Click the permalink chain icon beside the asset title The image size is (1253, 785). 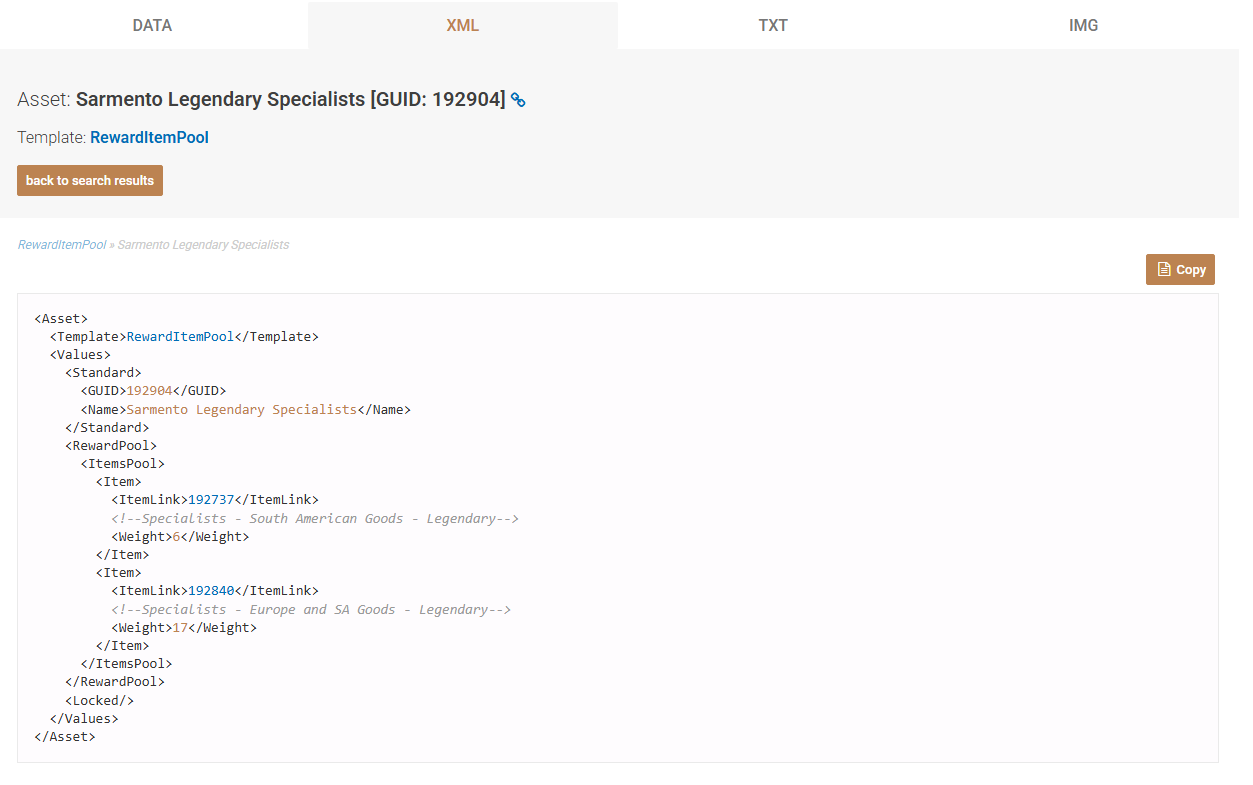click(518, 100)
